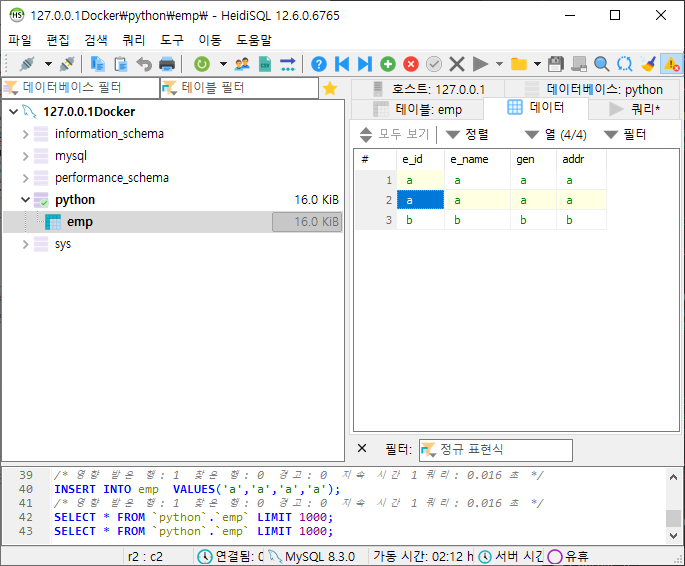Switch to the 호스트: 127.0.0.1 tab
This screenshot has width=685, height=566.
tap(428, 89)
